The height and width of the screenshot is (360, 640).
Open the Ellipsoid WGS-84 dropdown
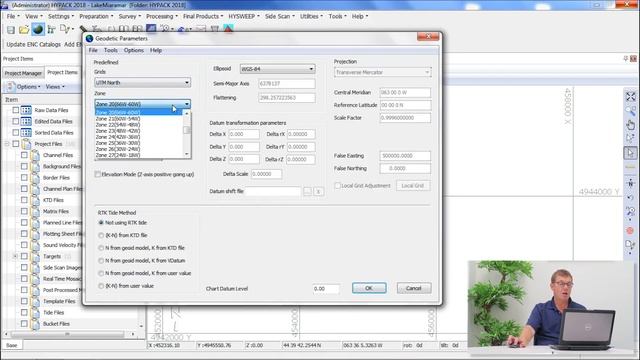[278, 69]
